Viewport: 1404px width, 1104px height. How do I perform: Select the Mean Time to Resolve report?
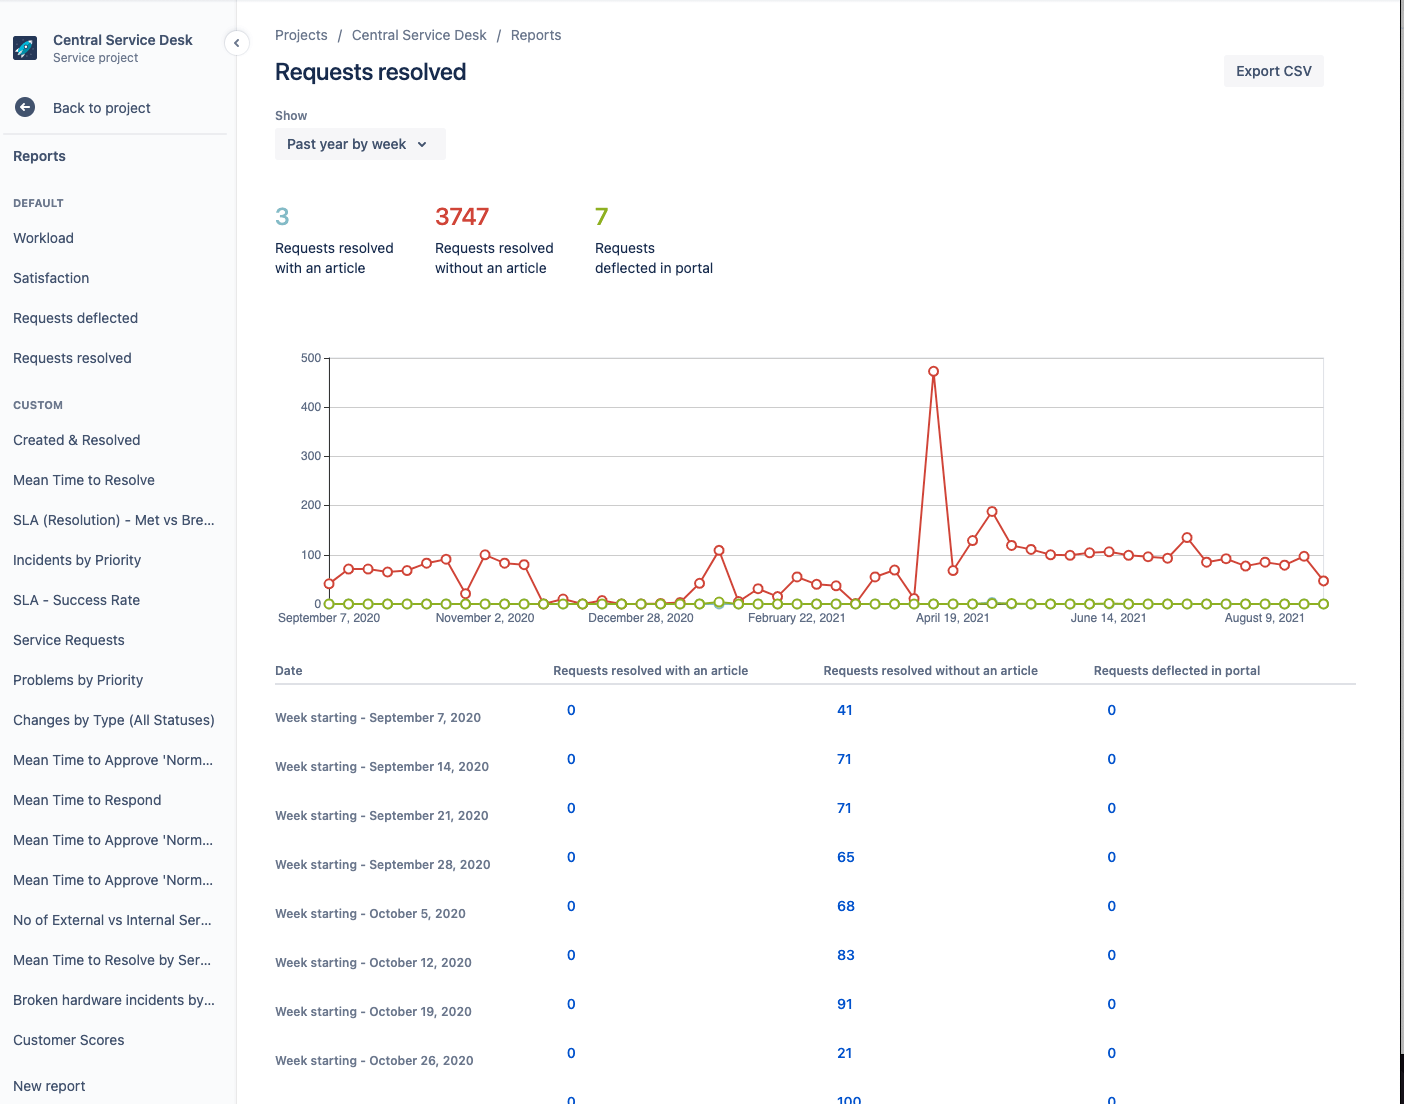(x=84, y=480)
